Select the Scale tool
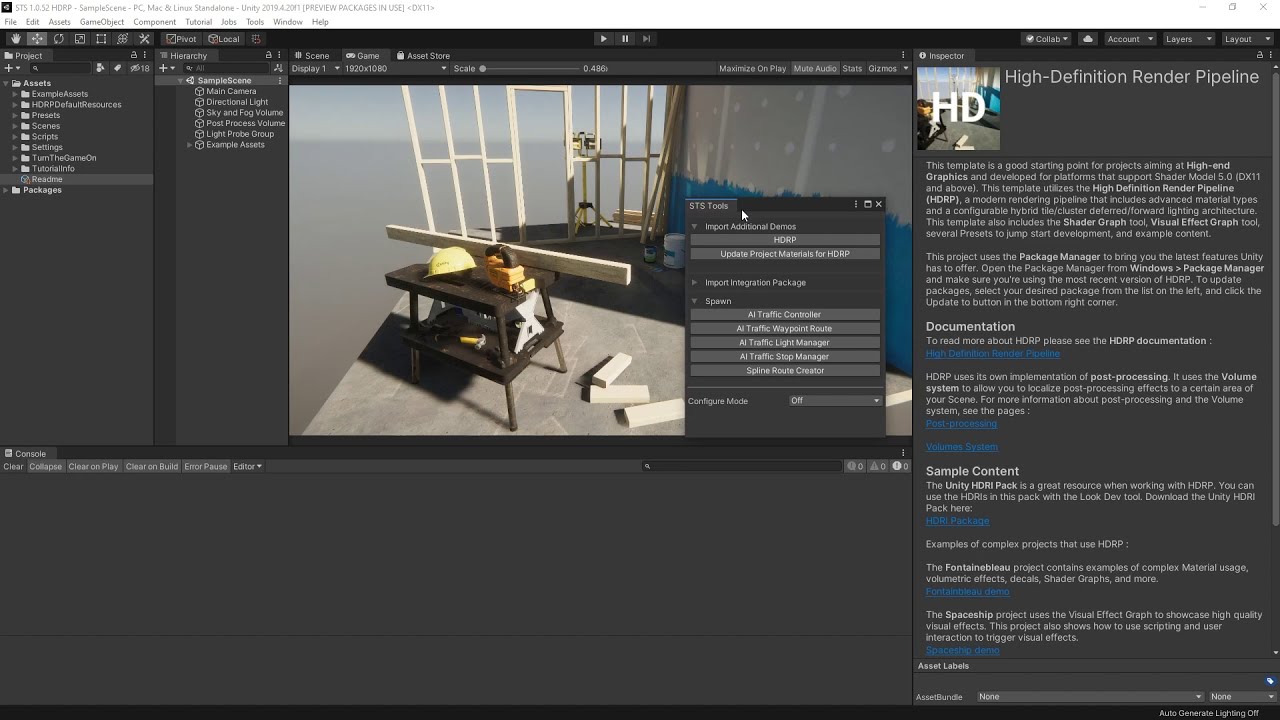 click(x=80, y=39)
